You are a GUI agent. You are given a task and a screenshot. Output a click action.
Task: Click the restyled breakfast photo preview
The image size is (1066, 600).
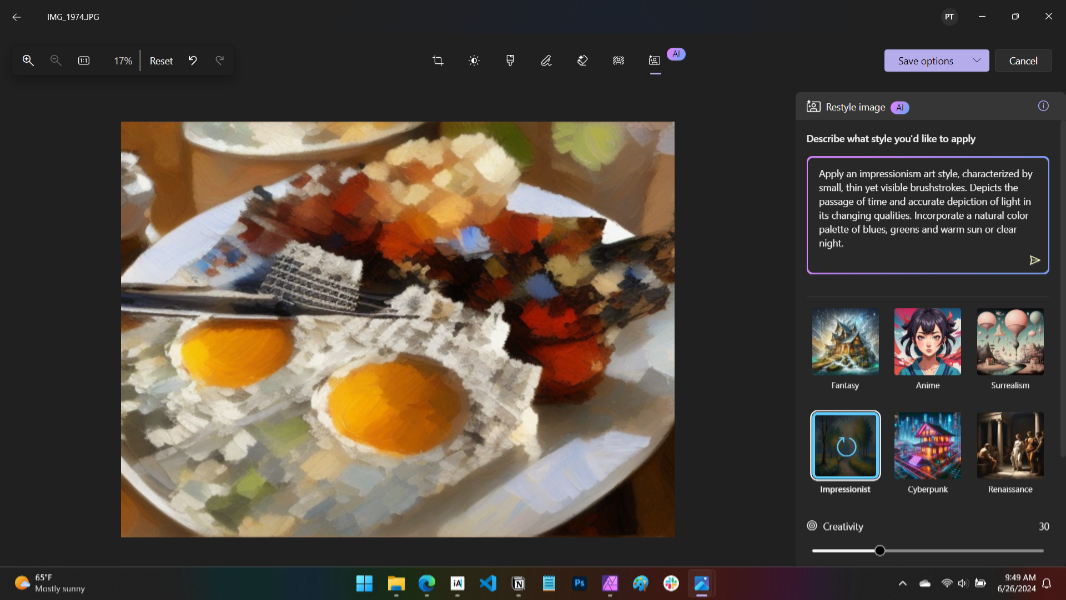click(x=398, y=330)
